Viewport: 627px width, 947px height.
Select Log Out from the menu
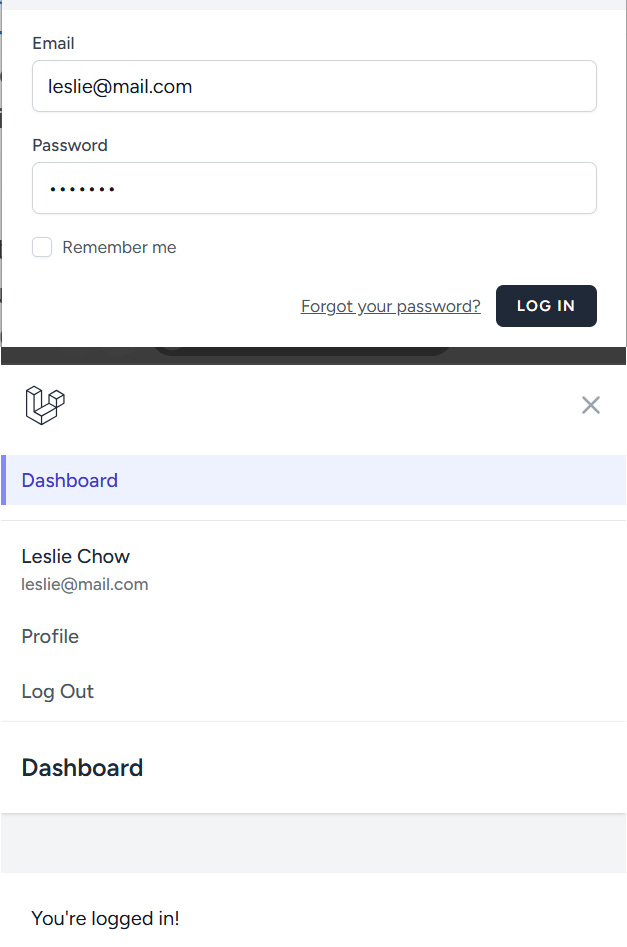point(58,691)
